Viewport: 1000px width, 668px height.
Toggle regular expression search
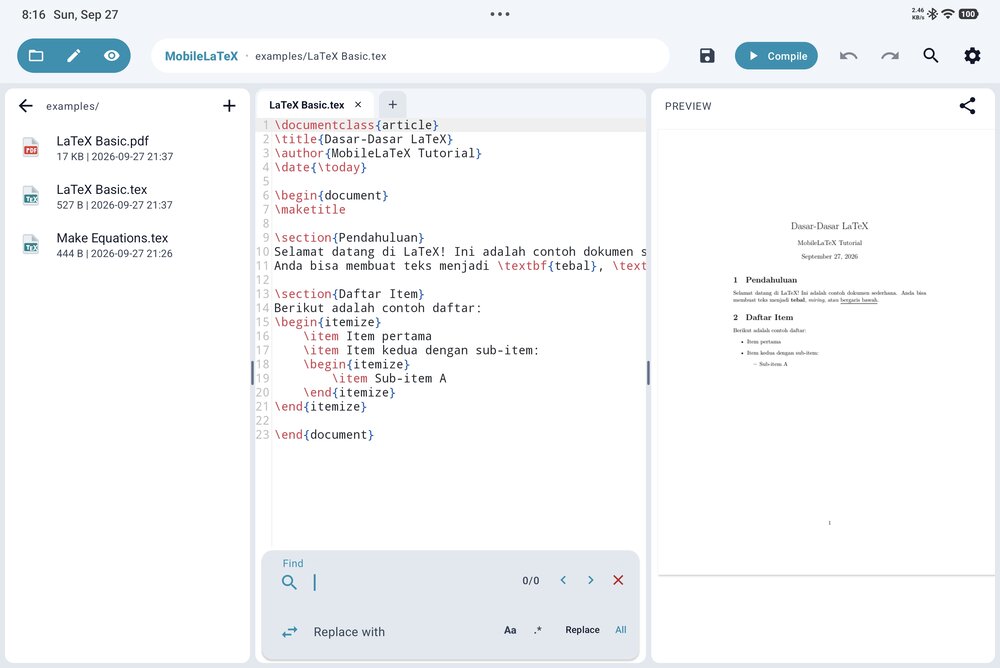coord(538,630)
